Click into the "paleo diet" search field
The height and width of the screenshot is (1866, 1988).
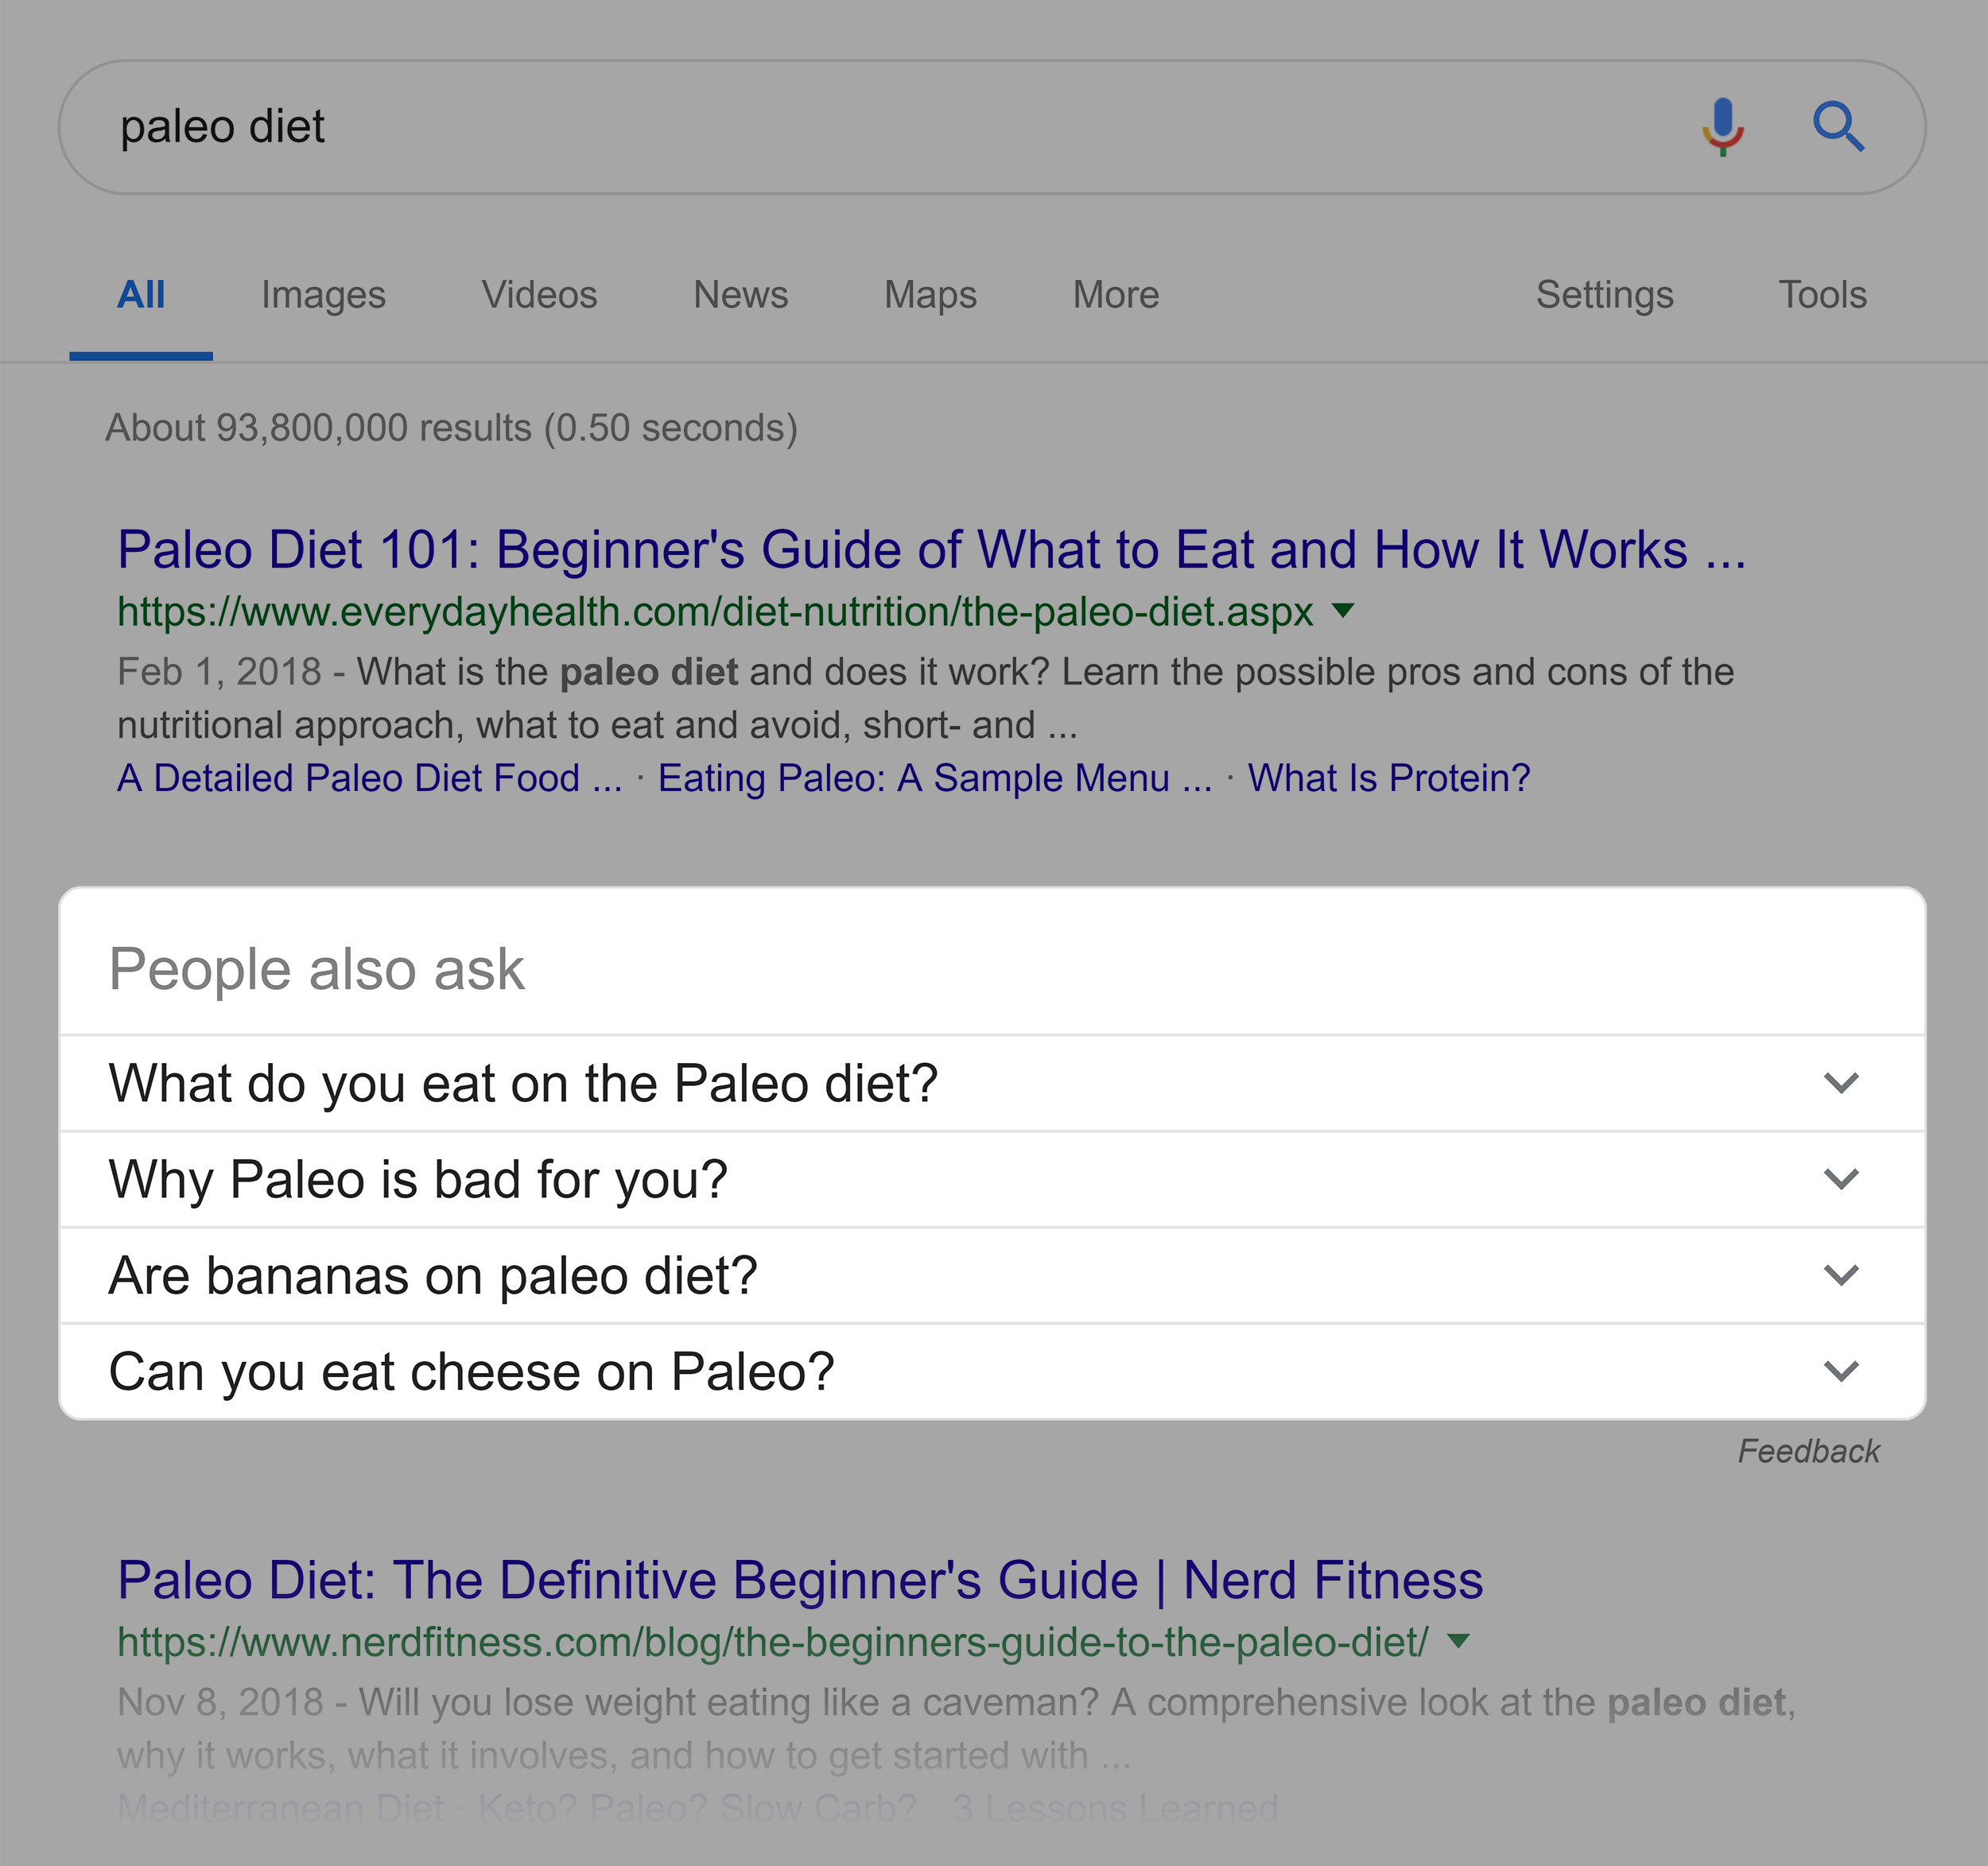coord(880,127)
